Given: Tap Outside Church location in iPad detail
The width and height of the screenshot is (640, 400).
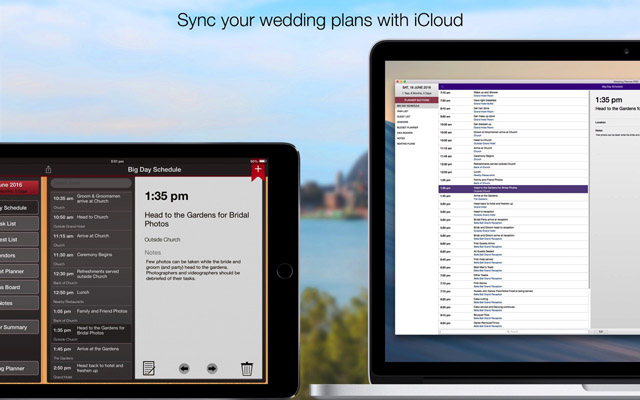Looking at the screenshot, I should (x=162, y=240).
